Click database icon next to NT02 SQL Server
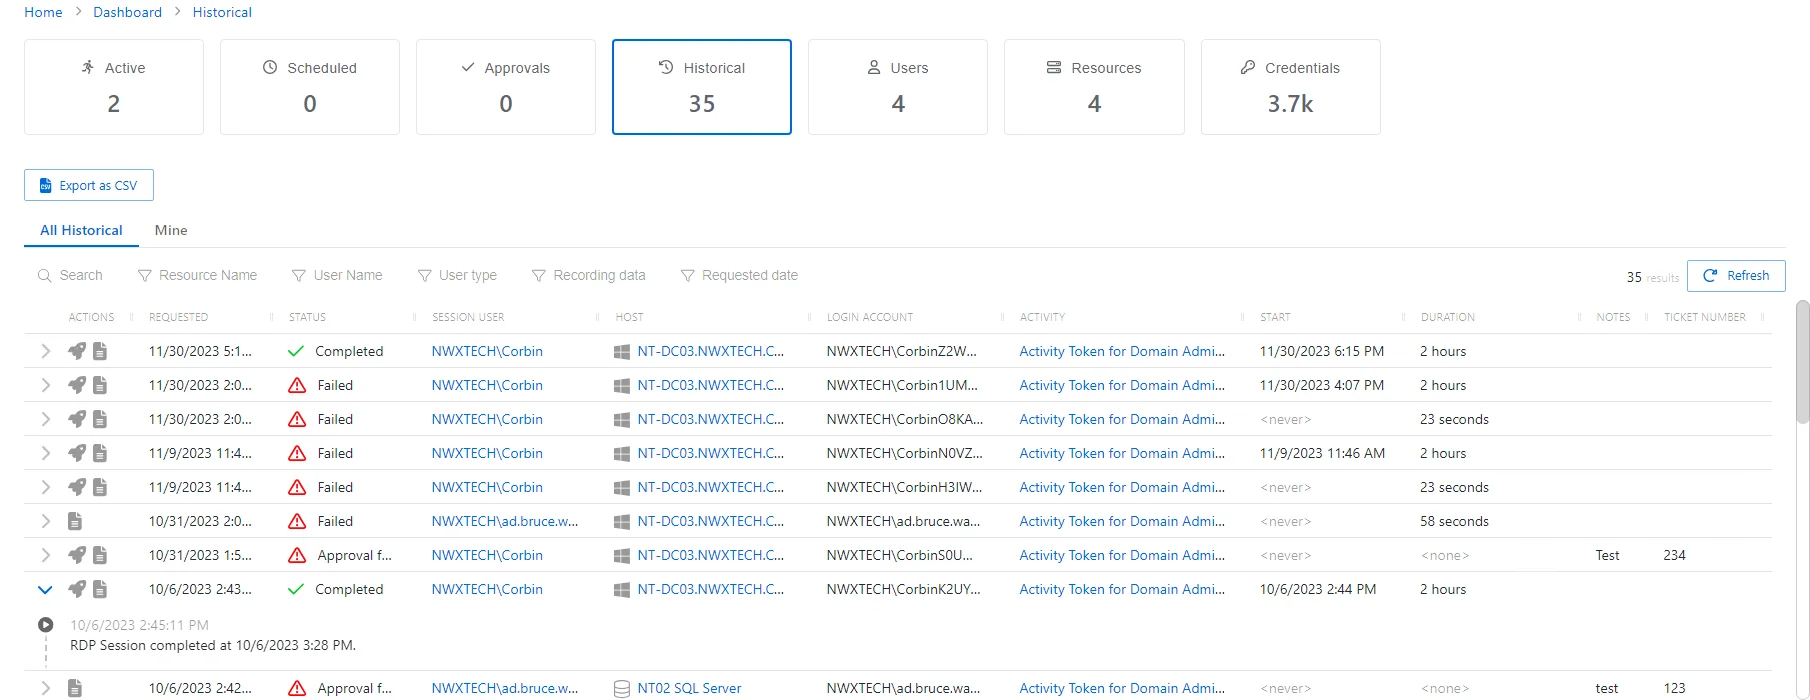The image size is (1810, 700). click(621, 689)
